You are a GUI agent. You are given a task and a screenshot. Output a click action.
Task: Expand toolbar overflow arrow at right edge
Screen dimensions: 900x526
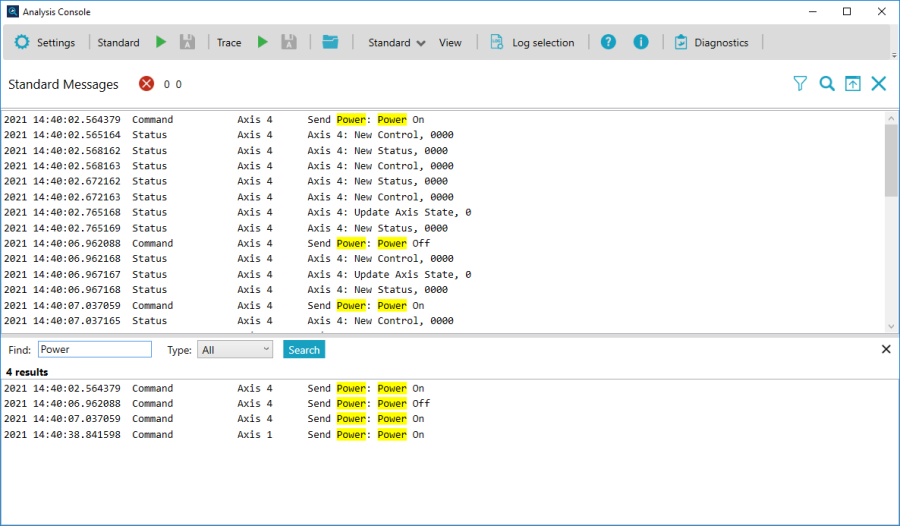tap(894, 56)
